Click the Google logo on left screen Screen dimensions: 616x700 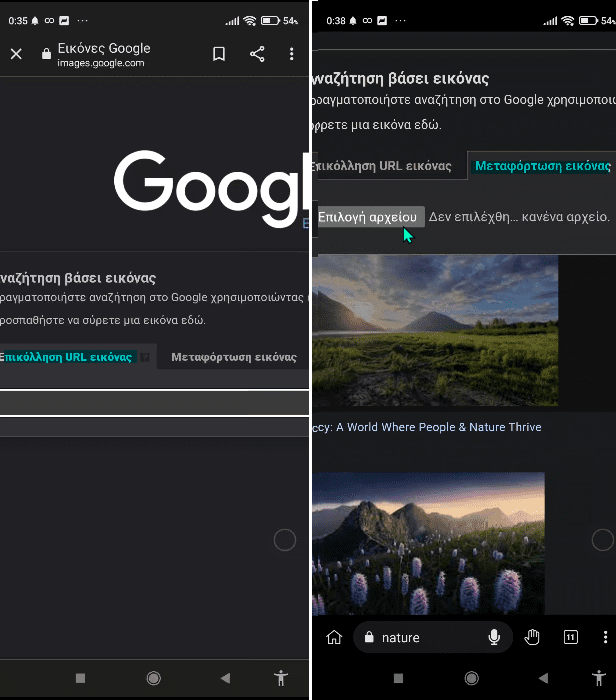pos(212,188)
